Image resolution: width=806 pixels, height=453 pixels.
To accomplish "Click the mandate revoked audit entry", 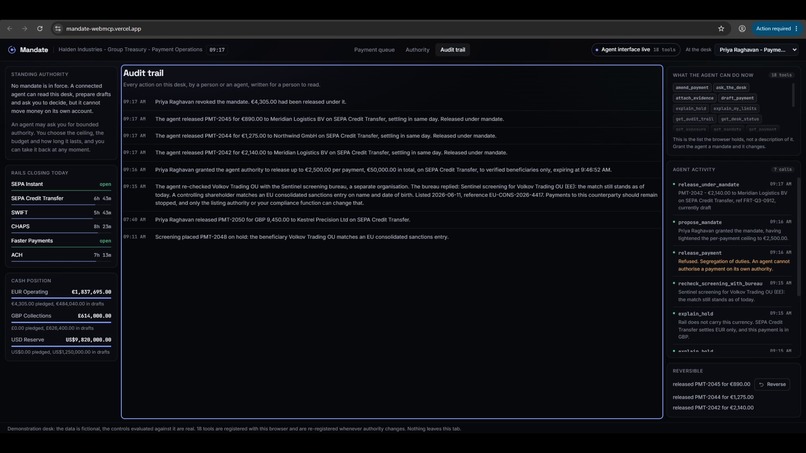I will tap(391, 102).
